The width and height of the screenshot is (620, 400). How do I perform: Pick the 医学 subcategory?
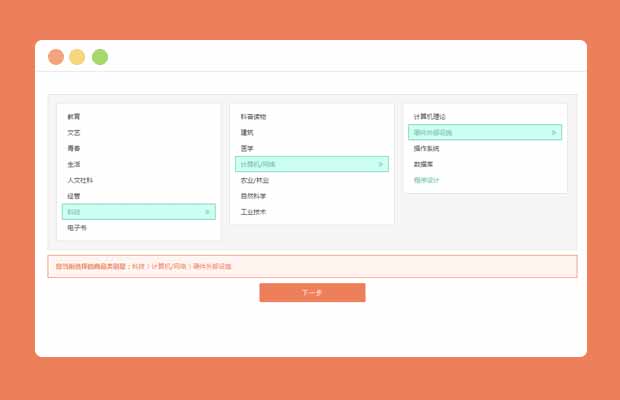tap(247, 148)
